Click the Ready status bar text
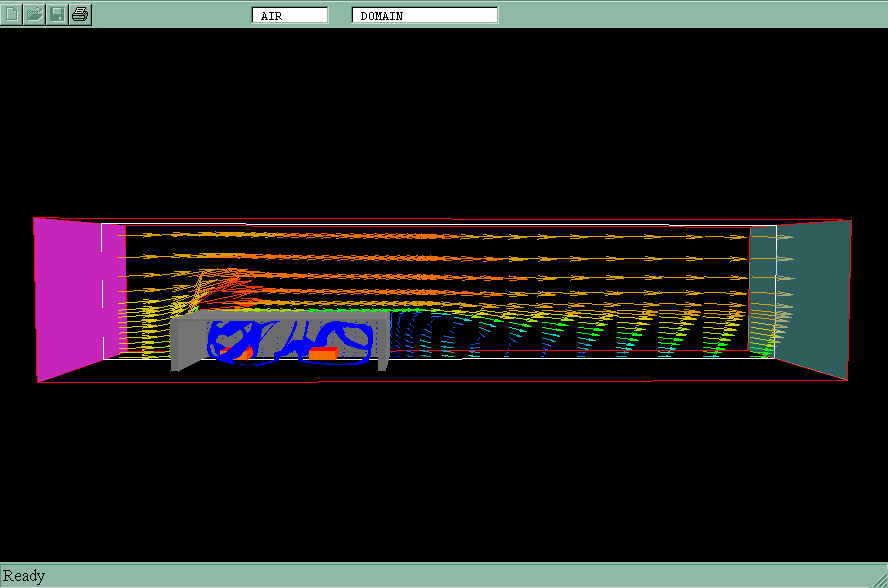 24,576
